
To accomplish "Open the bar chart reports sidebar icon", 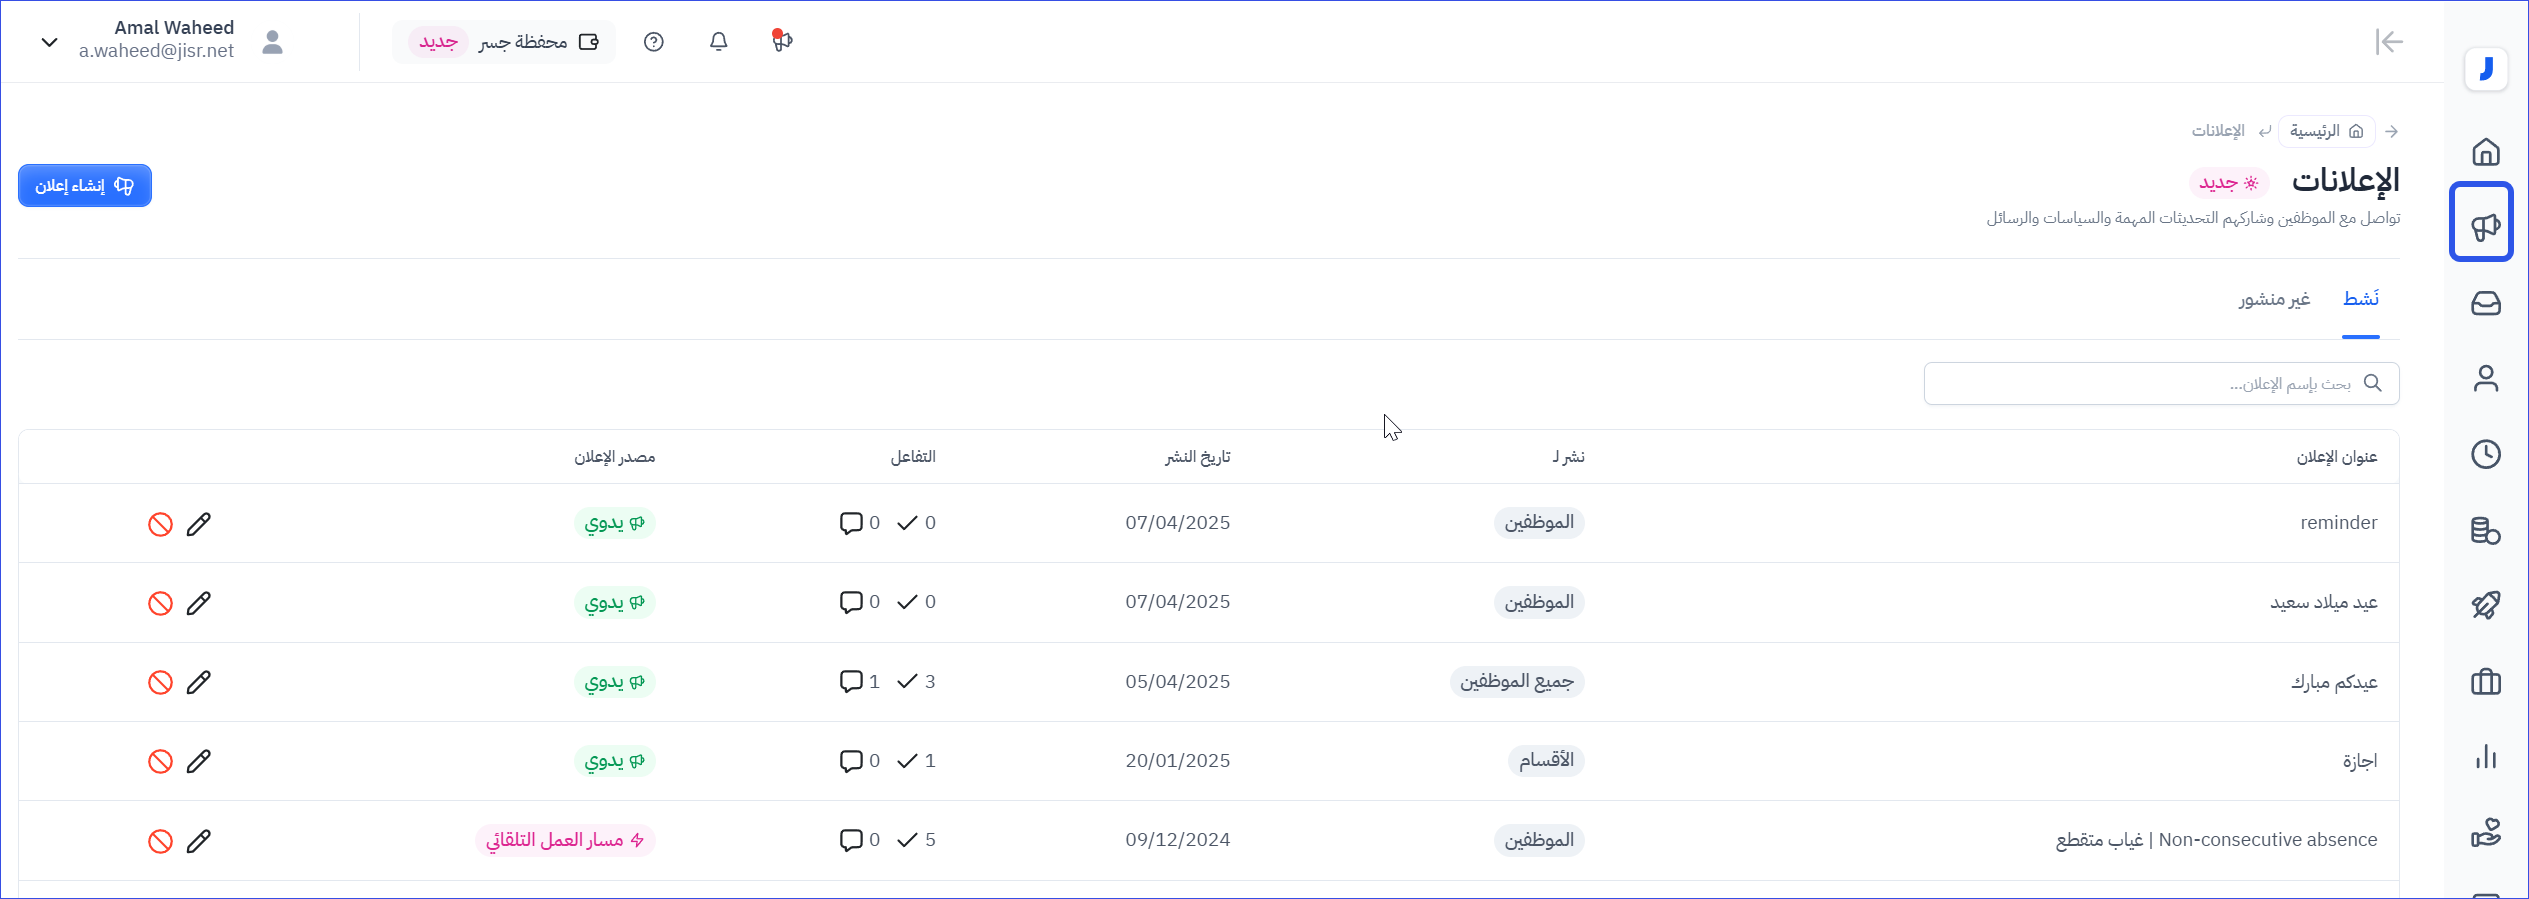I will coord(2485,757).
